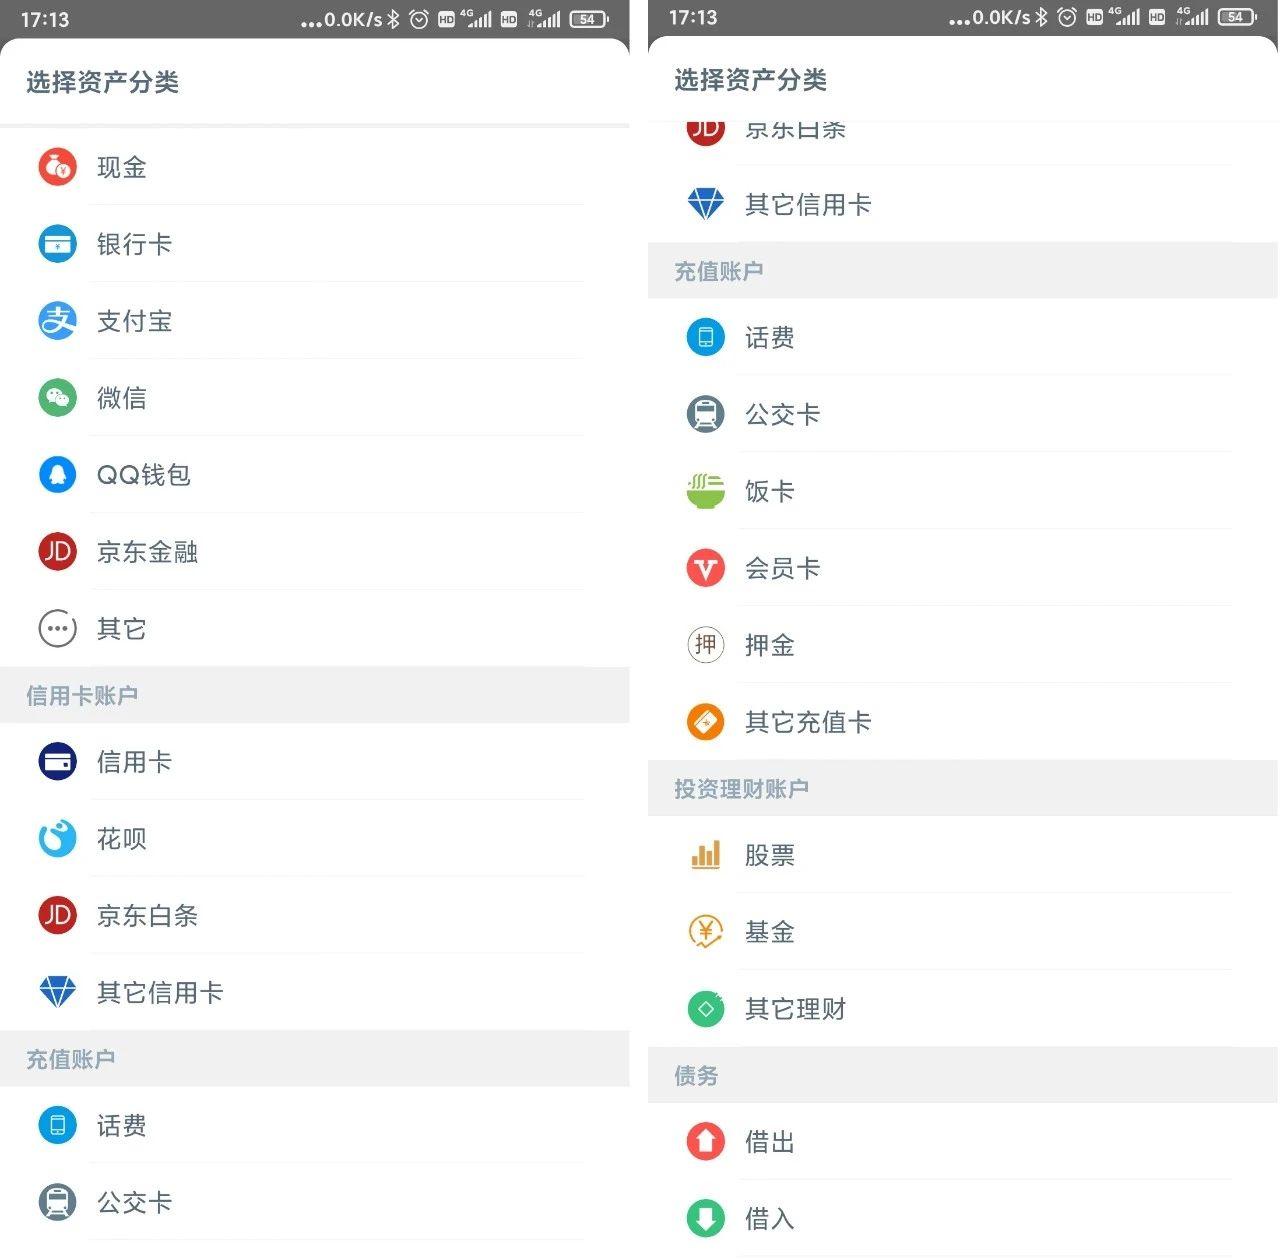Select the green 借入 down-arrow icon
Viewport: 1280px width, 1259px height.
(706, 1218)
